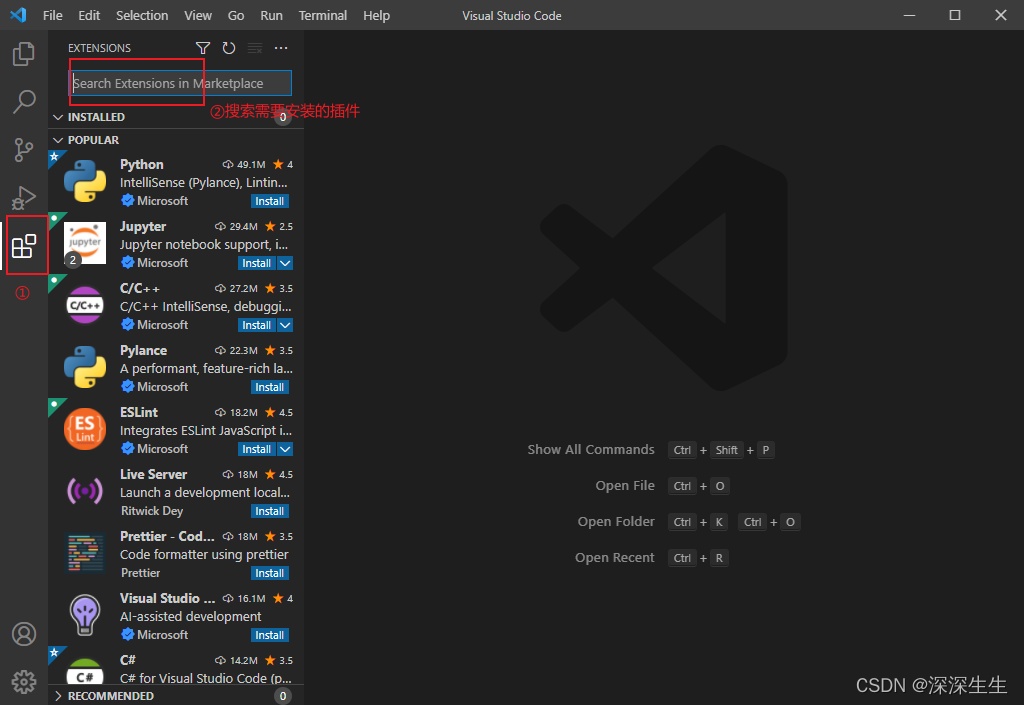
Task: Click the VS Code logo in title bar
Action: point(18,15)
